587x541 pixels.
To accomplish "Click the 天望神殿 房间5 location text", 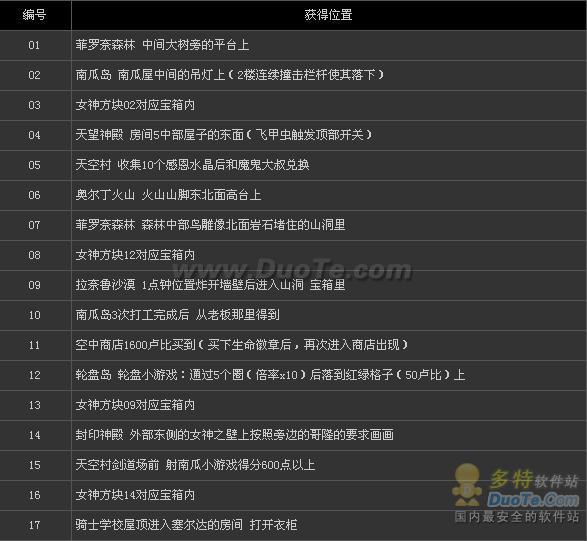I will point(224,135).
